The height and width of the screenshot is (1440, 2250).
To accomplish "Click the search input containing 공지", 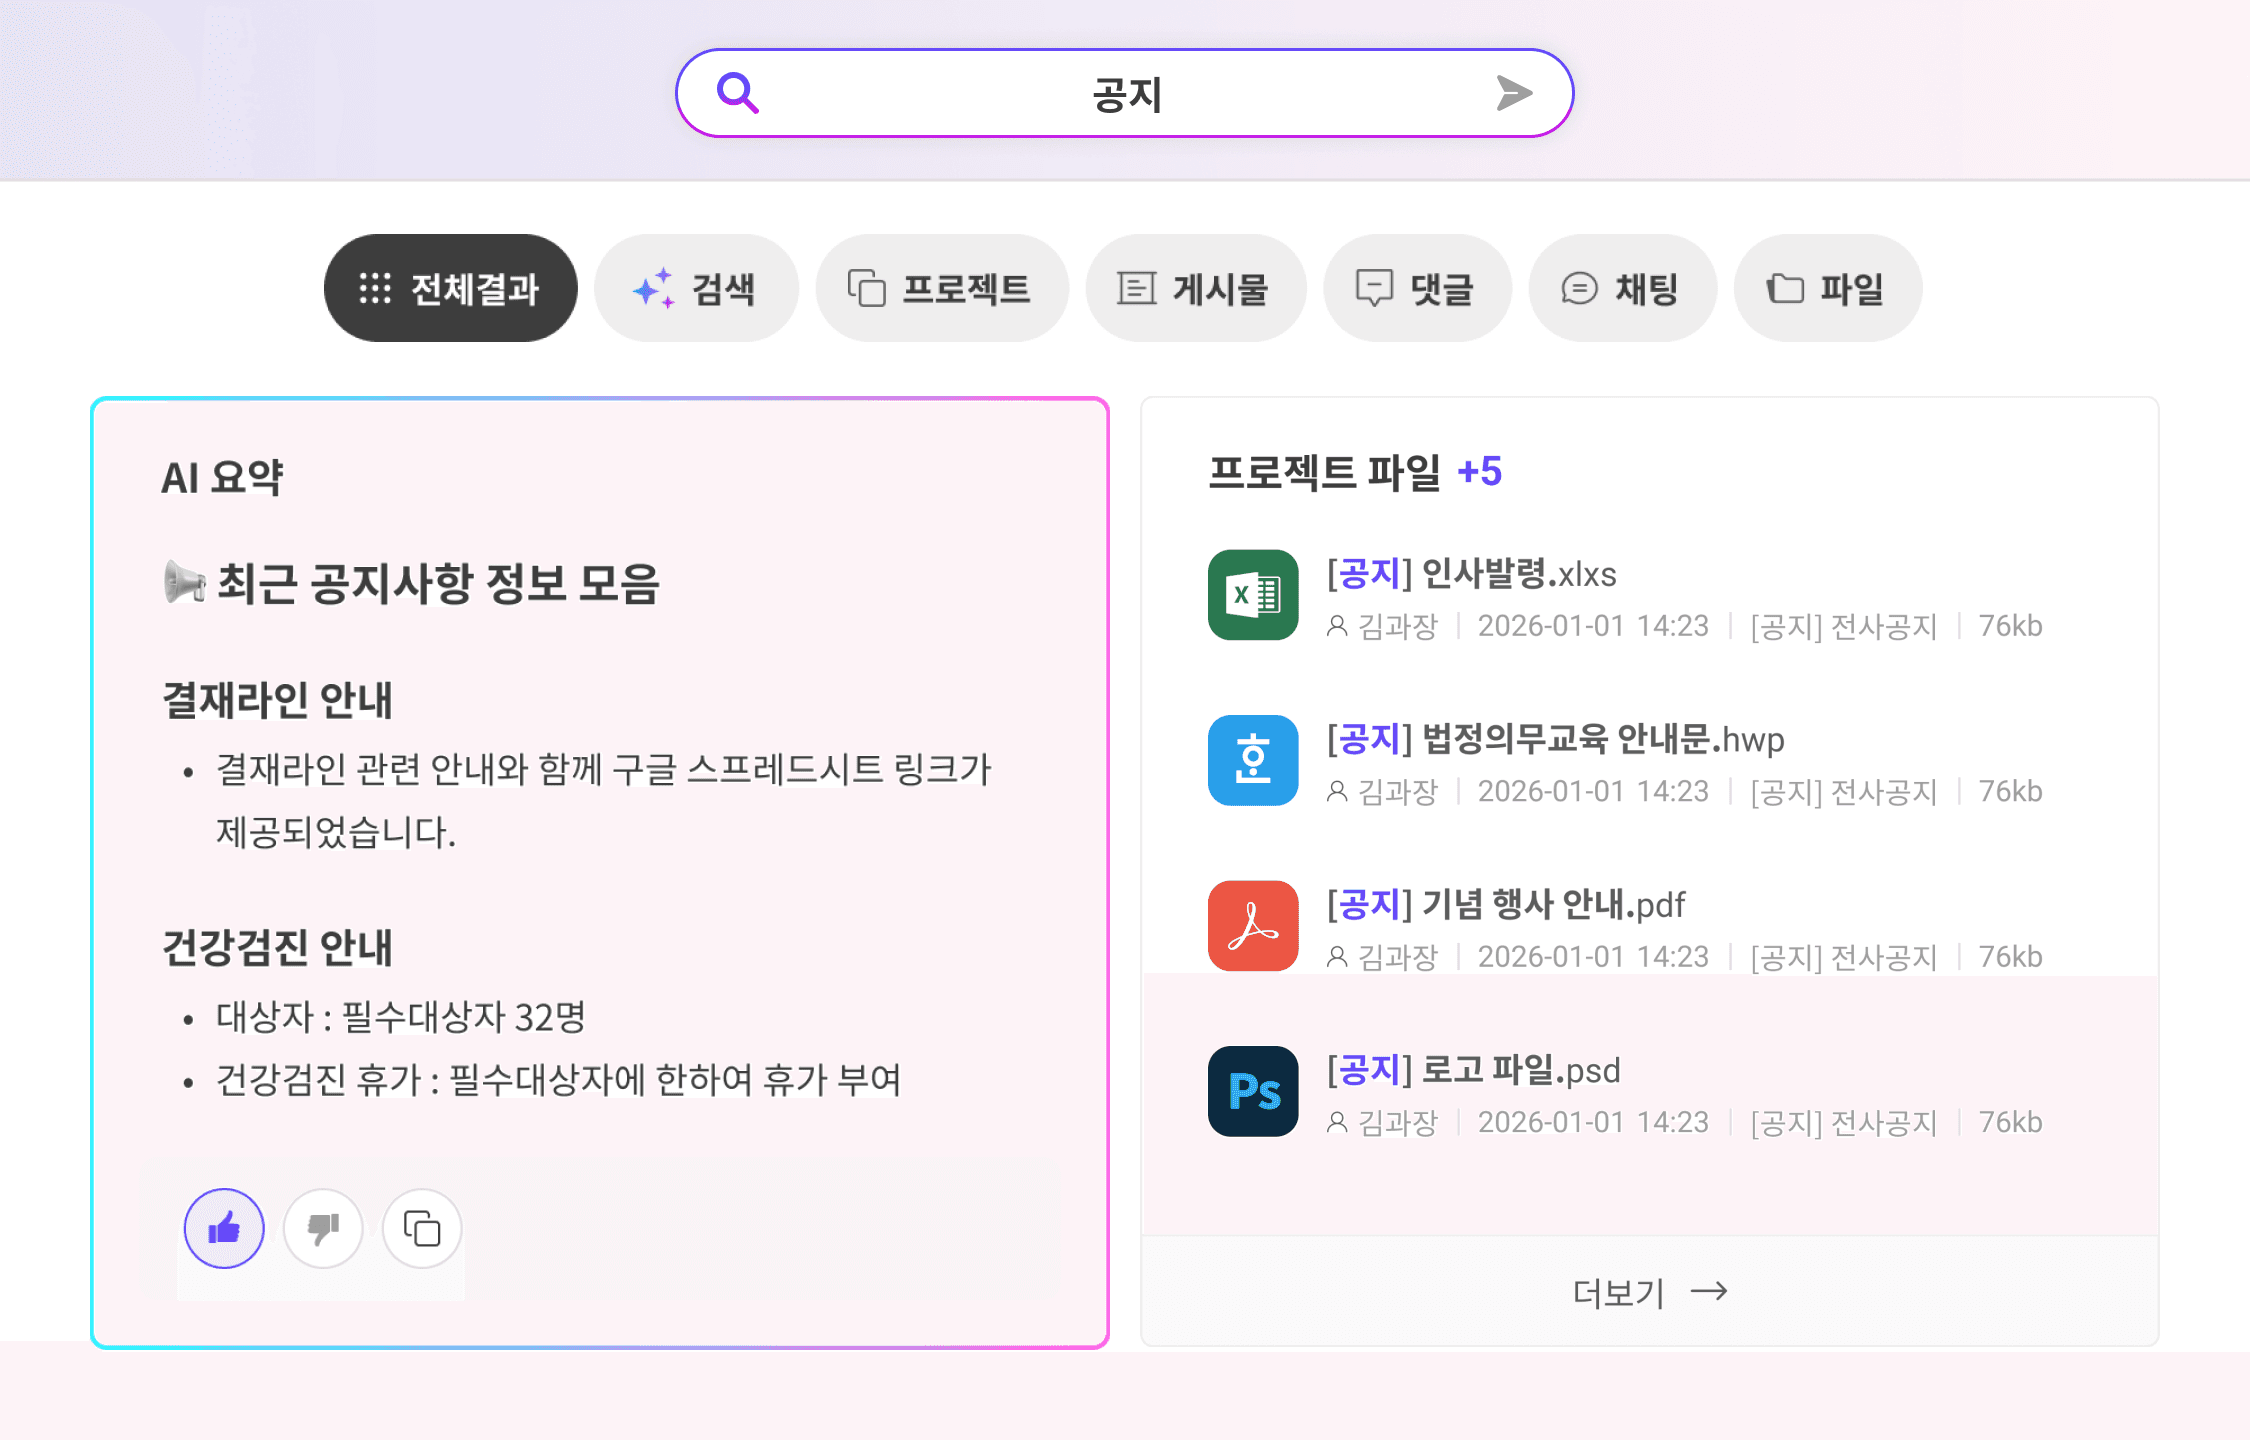I will click(1125, 94).
